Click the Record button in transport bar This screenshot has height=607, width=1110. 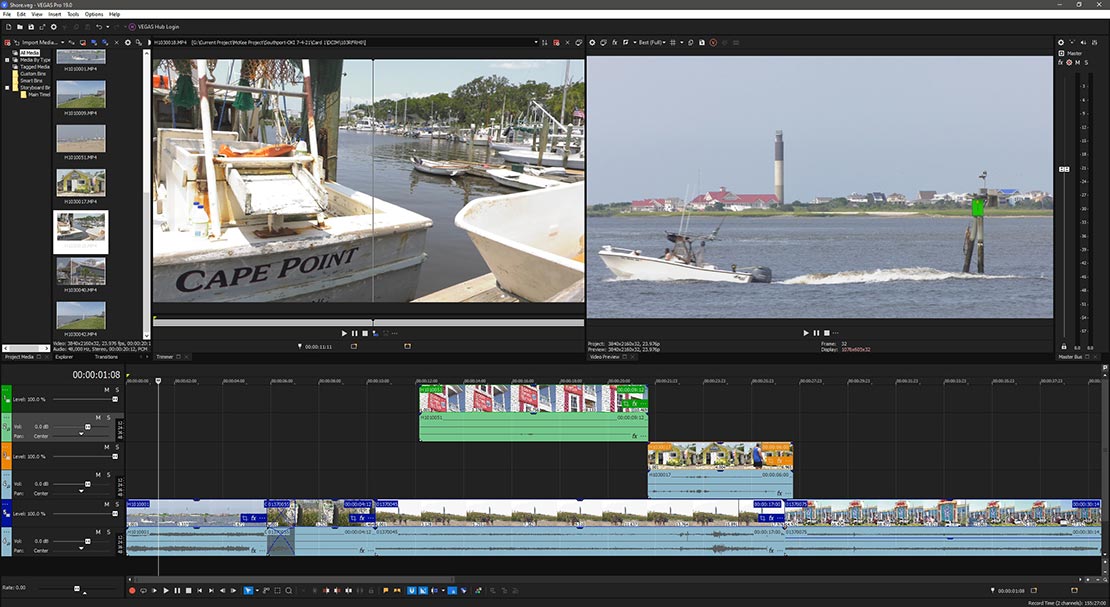tap(132, 590)
